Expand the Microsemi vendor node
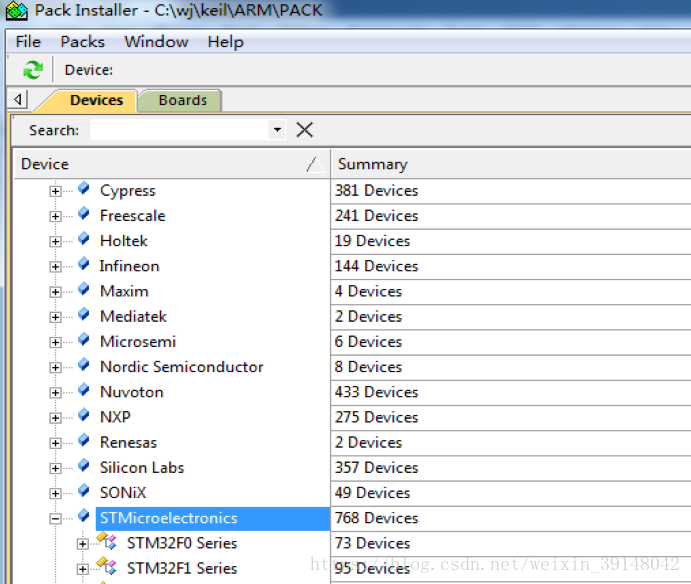 tap(55, 342)
